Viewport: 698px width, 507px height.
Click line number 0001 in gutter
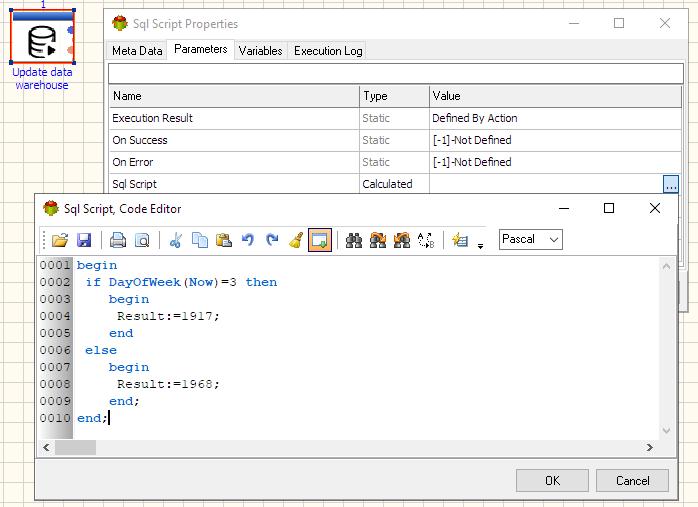(55, 265)
